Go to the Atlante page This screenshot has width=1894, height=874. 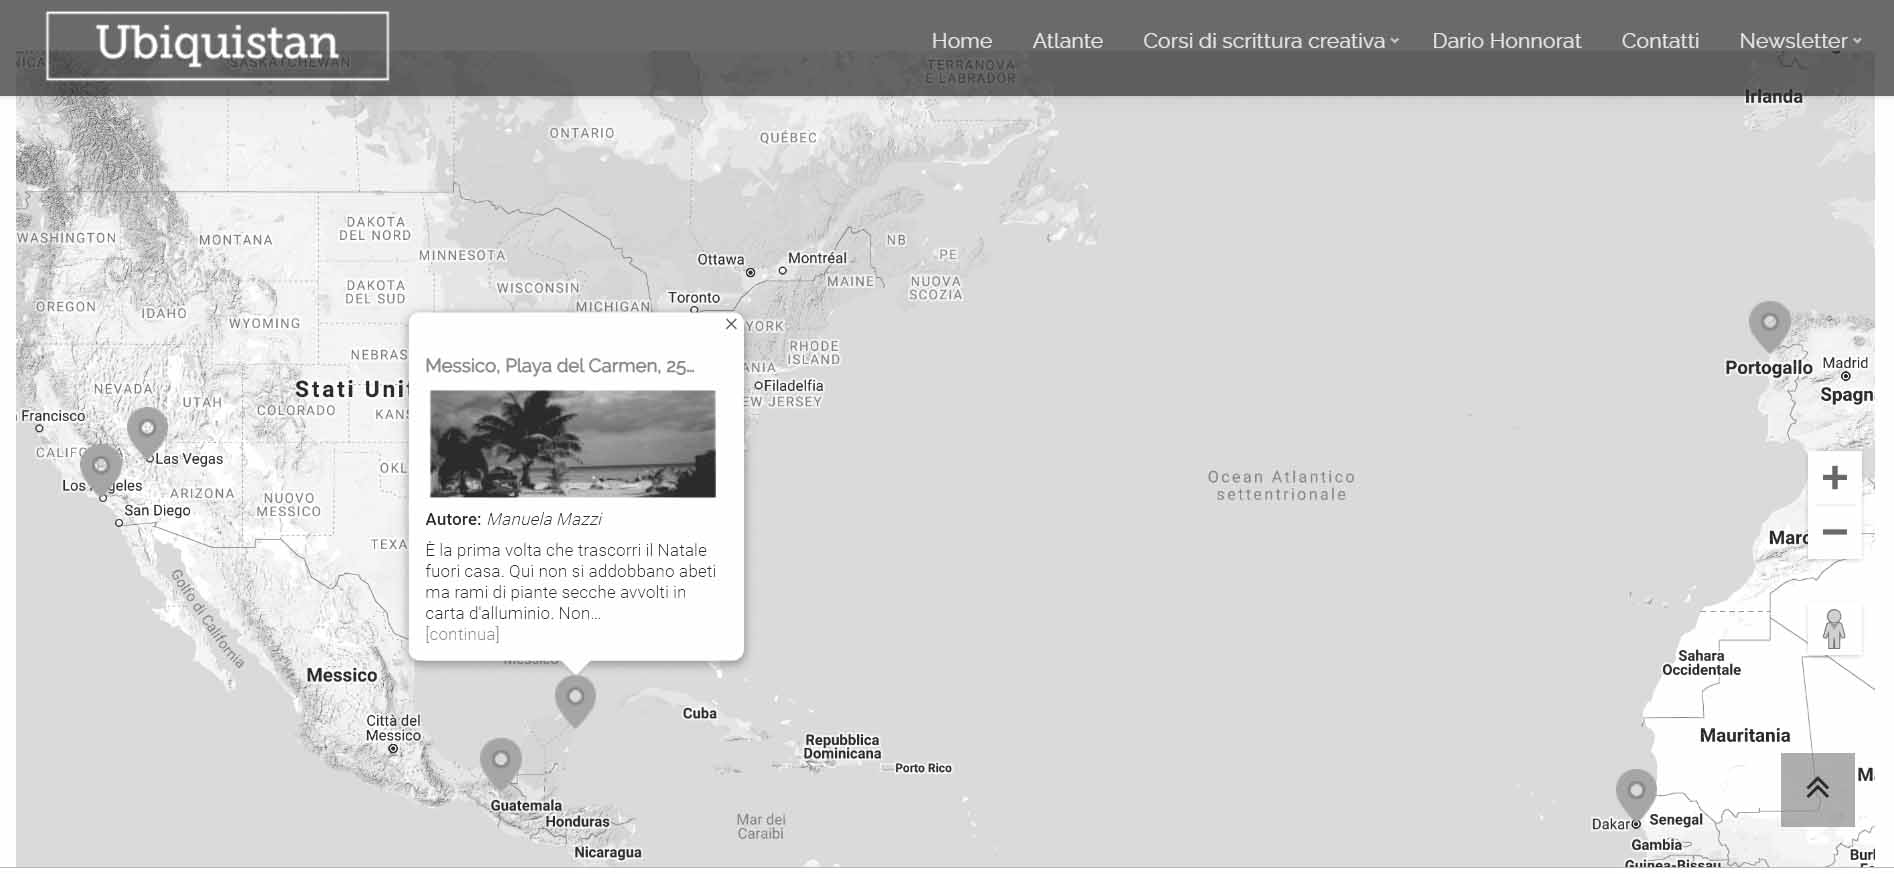click(1067, 41)
